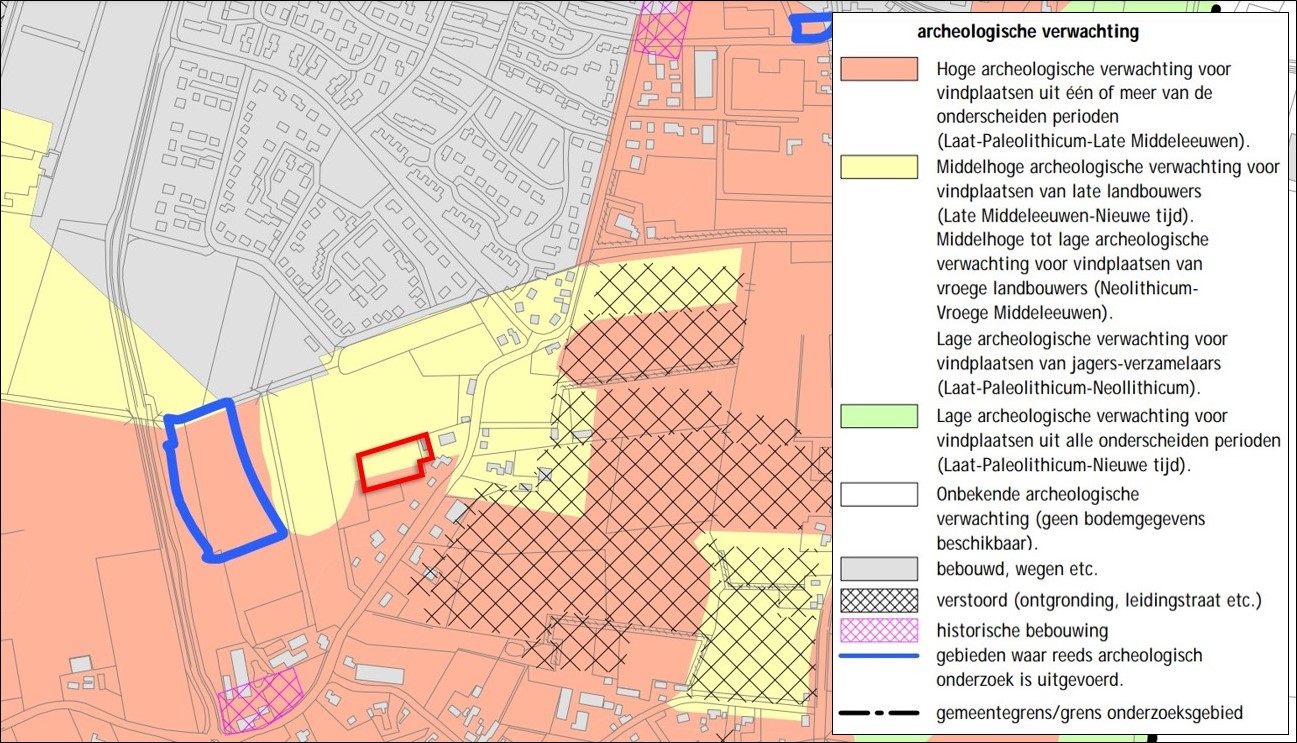The height and width of the screenshot is (743, 1297).
Task: Click the blue line legend symbol
Action: 879,656
